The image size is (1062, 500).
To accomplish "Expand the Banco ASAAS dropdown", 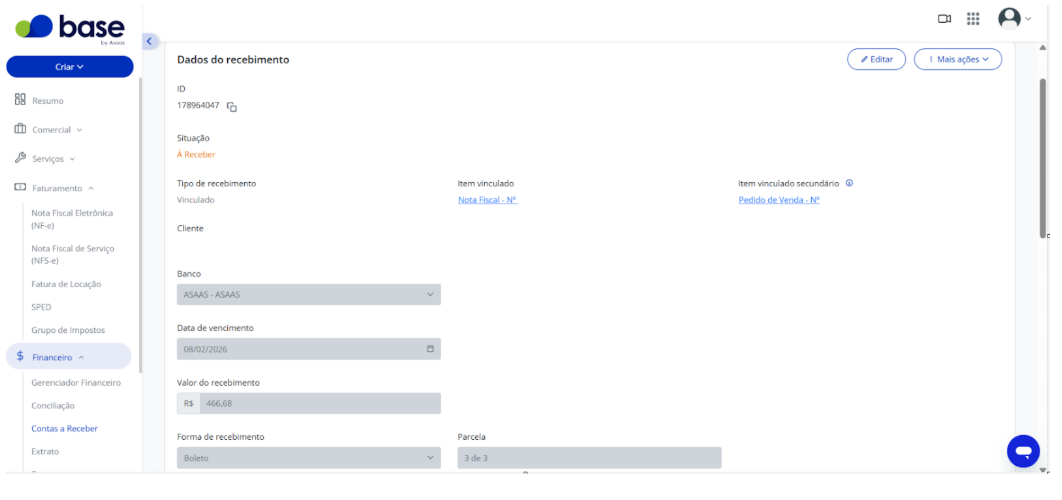I will coord(309,295).
